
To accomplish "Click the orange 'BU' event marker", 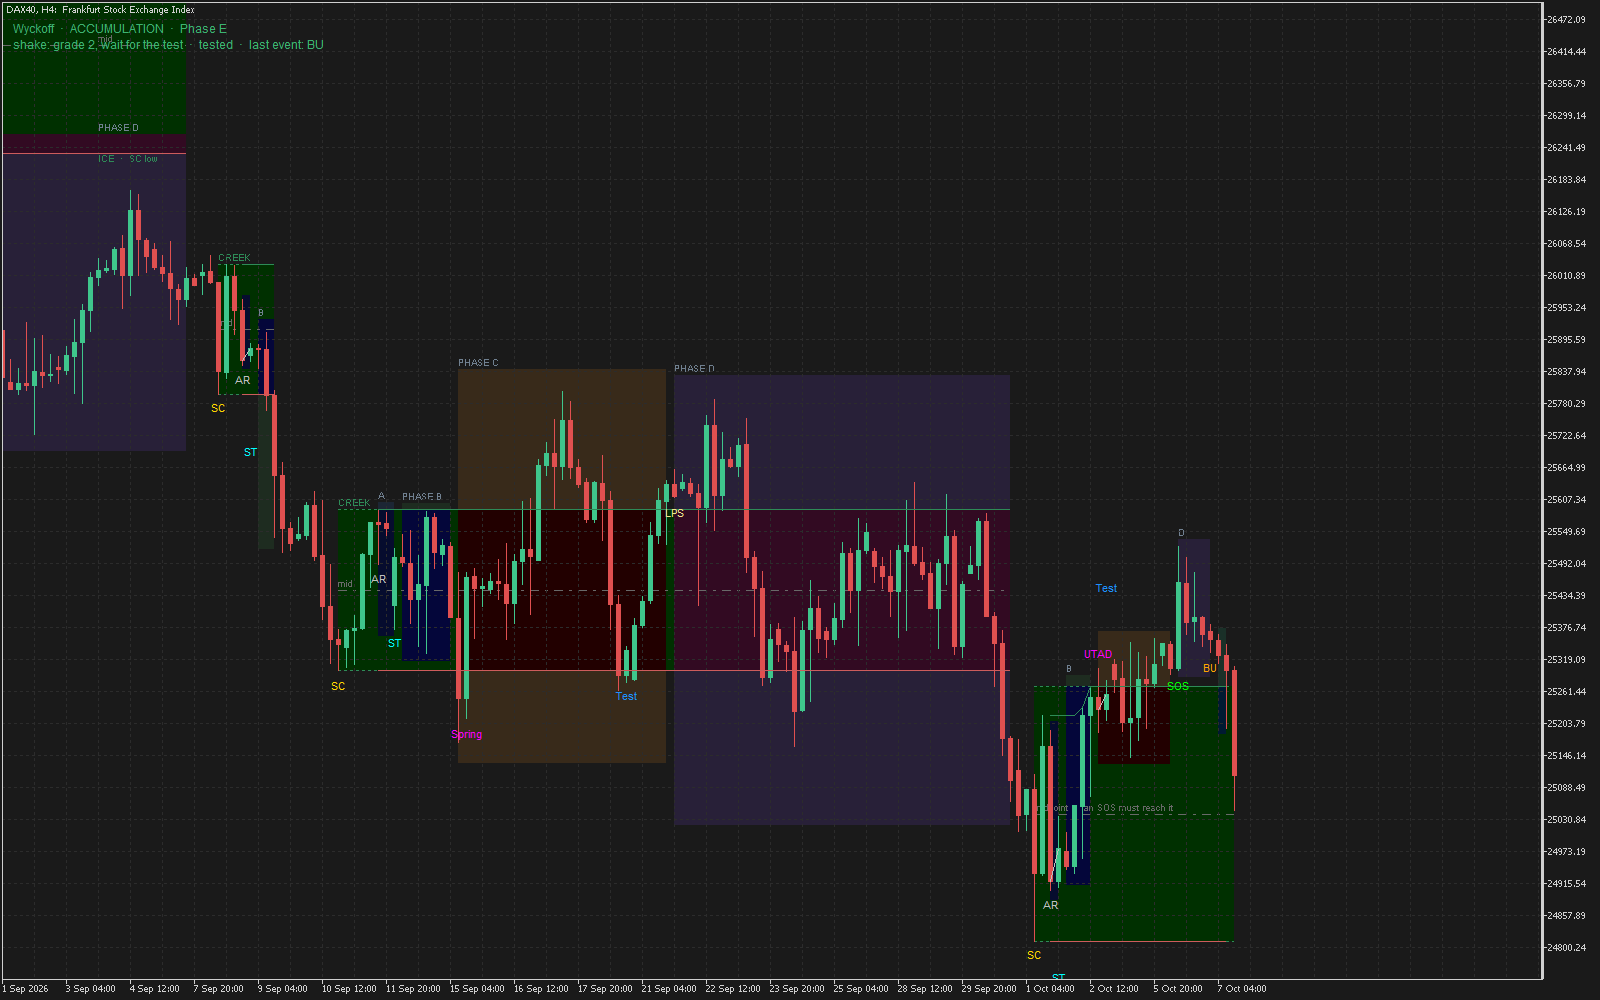I will [1210, 668].
